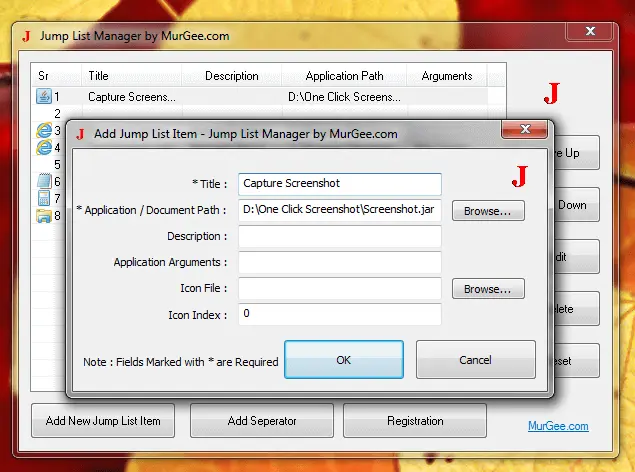Screen dimensions: 635x472
Task: Confirm the dialog with OK
Action: click(344, 360)
